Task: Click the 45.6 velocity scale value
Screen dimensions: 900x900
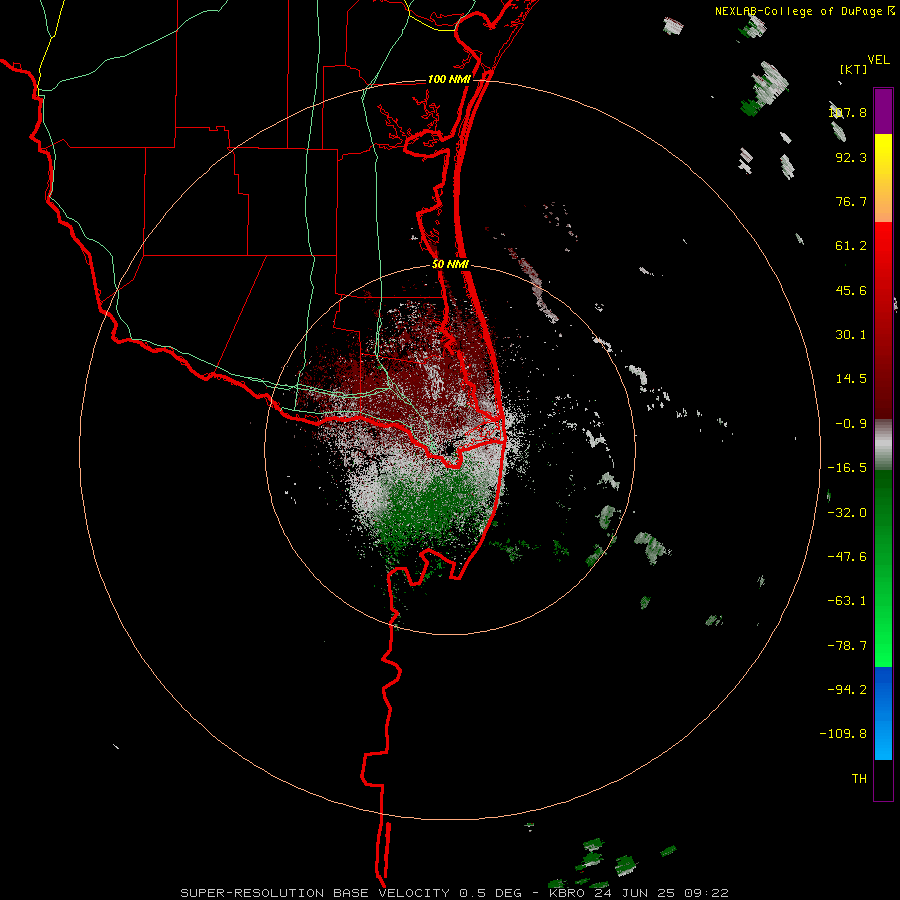Action: pos(851,290)
